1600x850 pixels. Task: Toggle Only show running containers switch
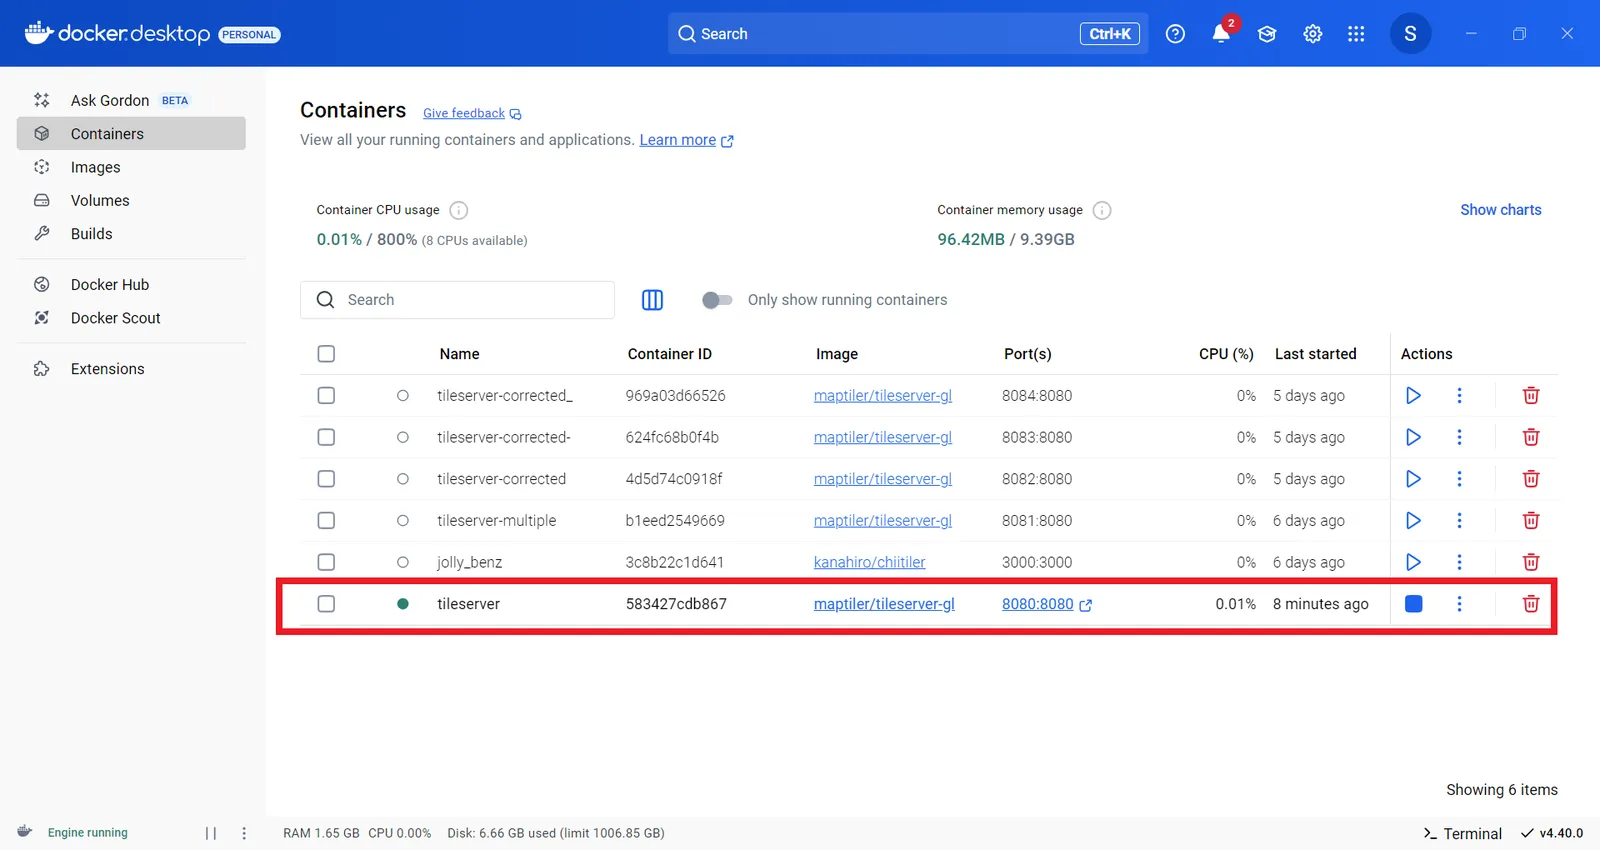(717, 300)
